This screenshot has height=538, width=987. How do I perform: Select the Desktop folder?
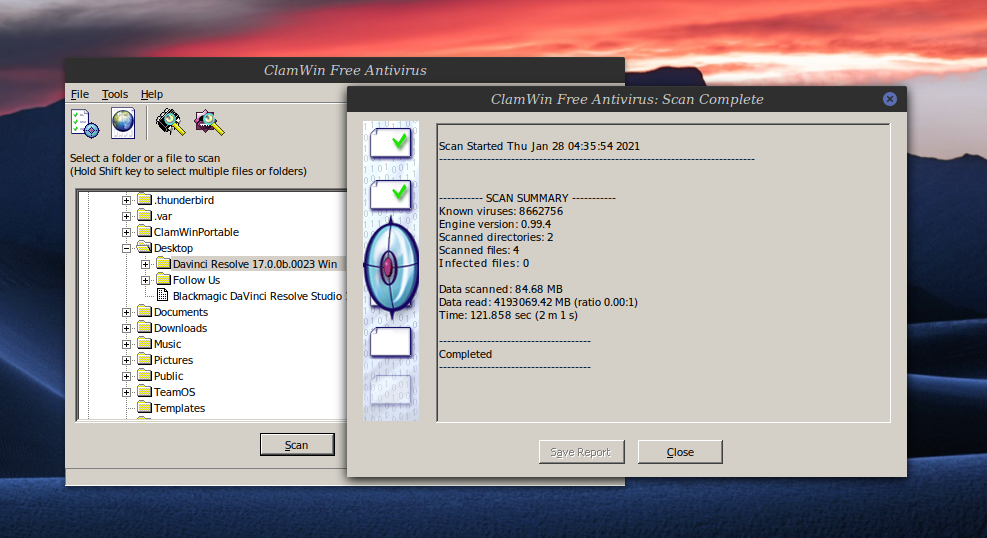pyautogui.click(x=173, y=248)
